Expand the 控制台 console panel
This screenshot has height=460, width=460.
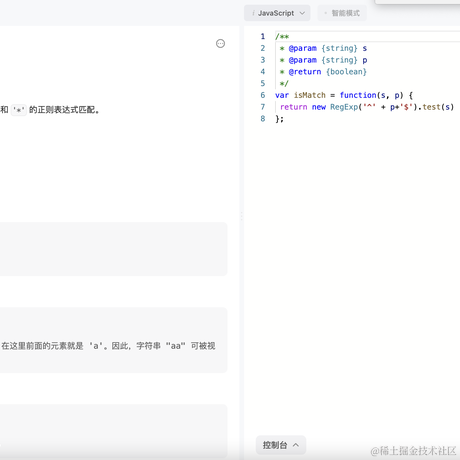[281, 445]
